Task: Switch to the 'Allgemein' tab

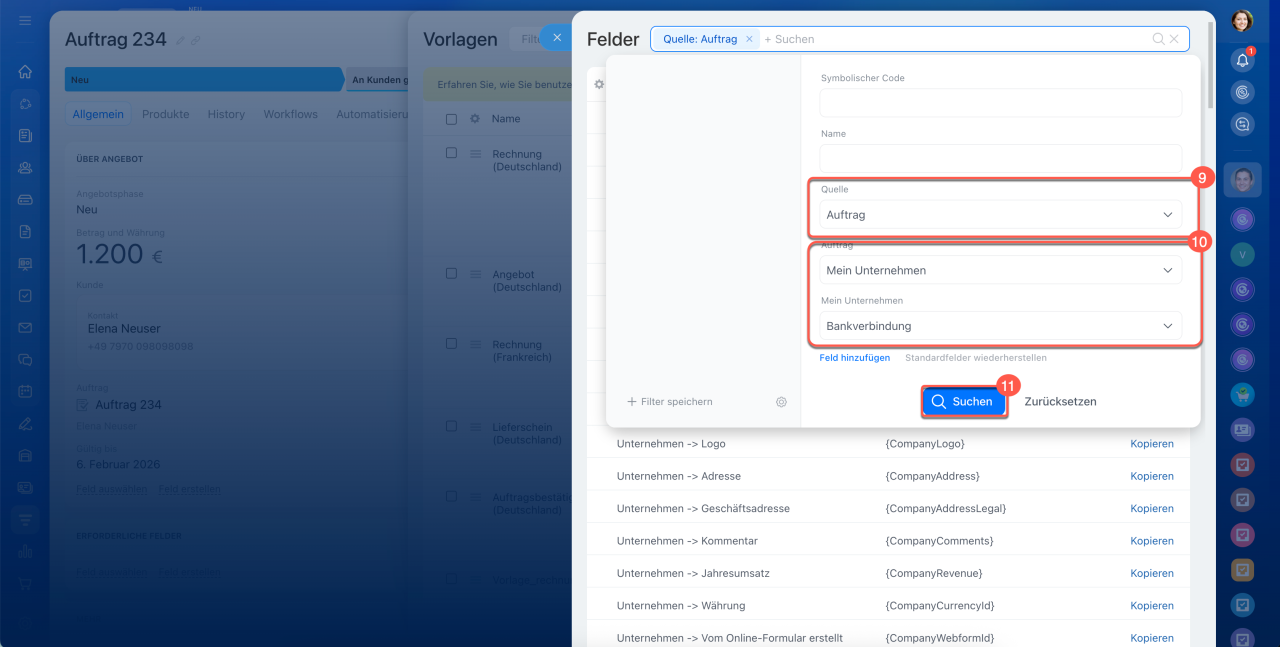Action: click(98, 114)
